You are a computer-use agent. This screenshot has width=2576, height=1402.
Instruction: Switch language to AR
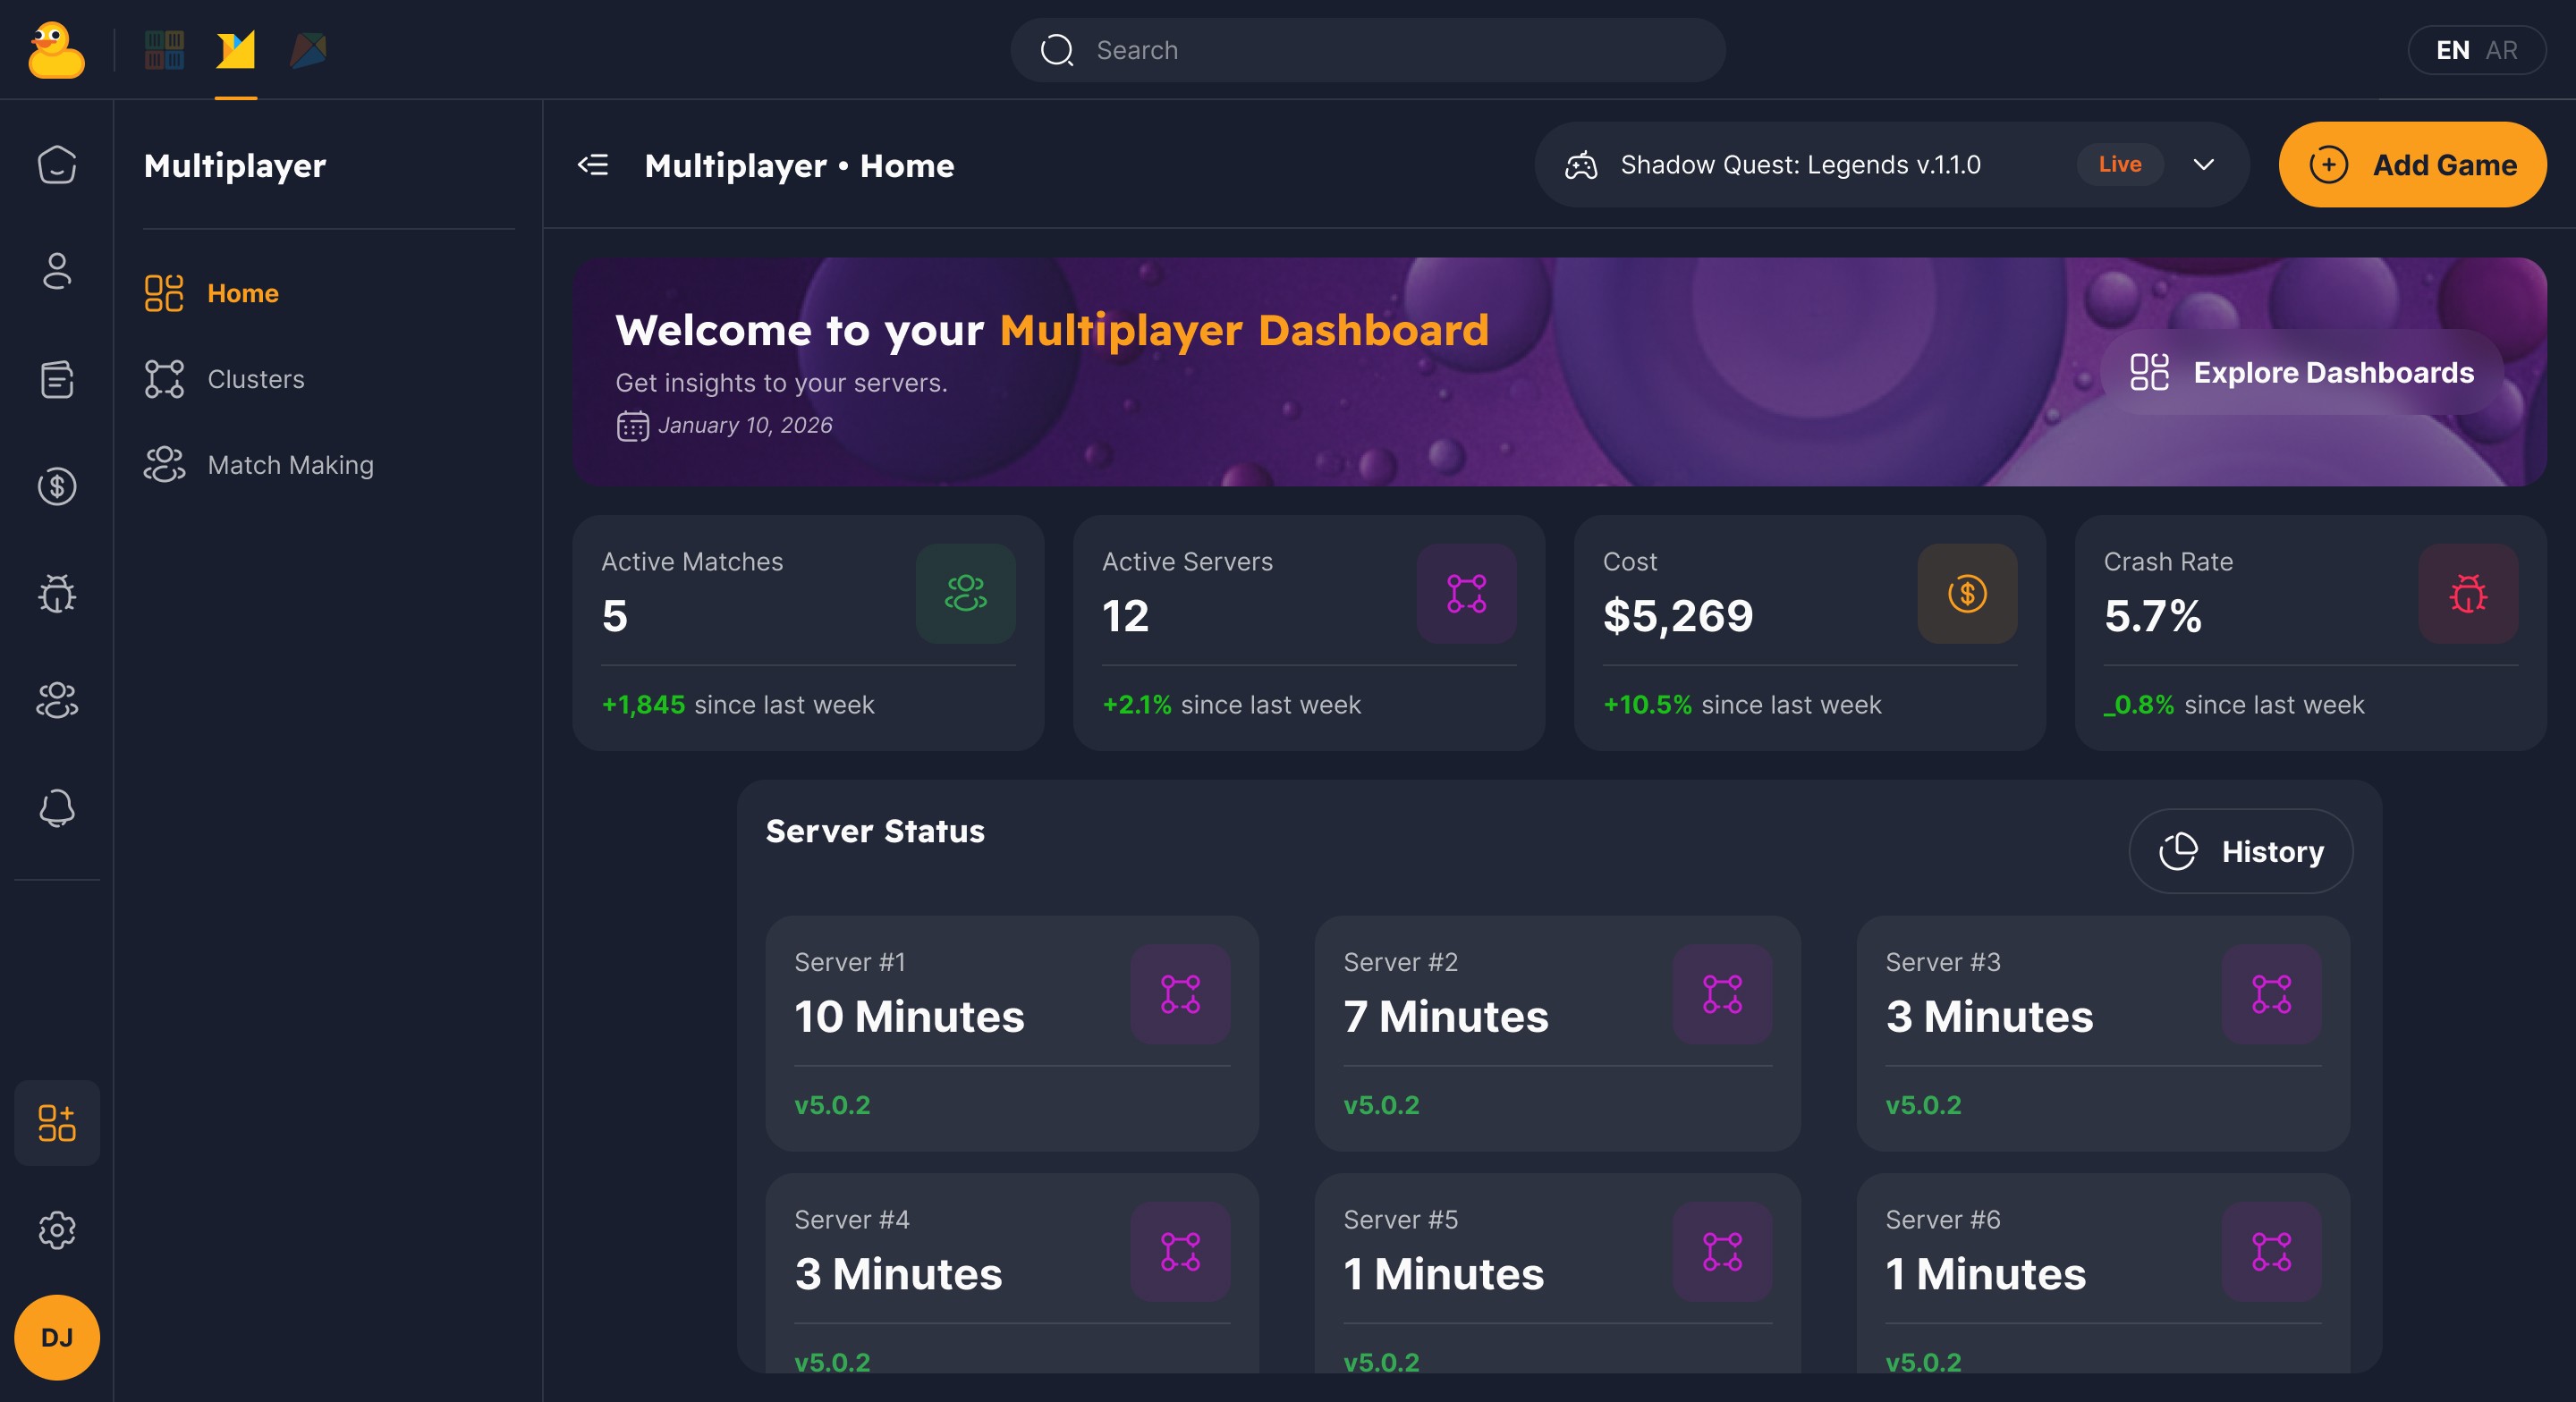tap(2501, 50)
